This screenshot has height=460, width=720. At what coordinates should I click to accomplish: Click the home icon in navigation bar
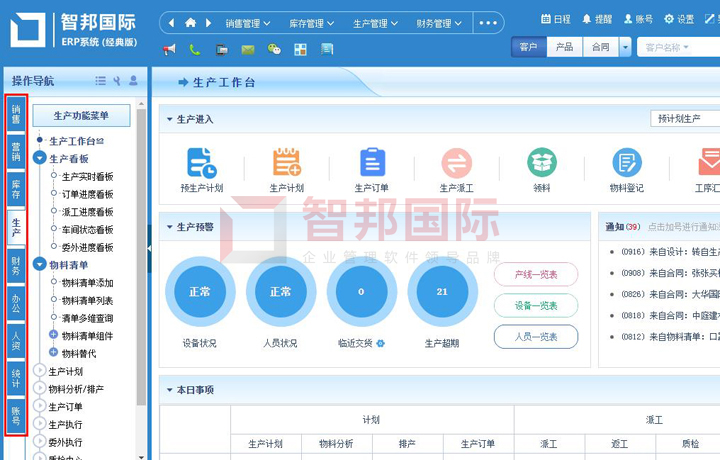tap(190, 22)
